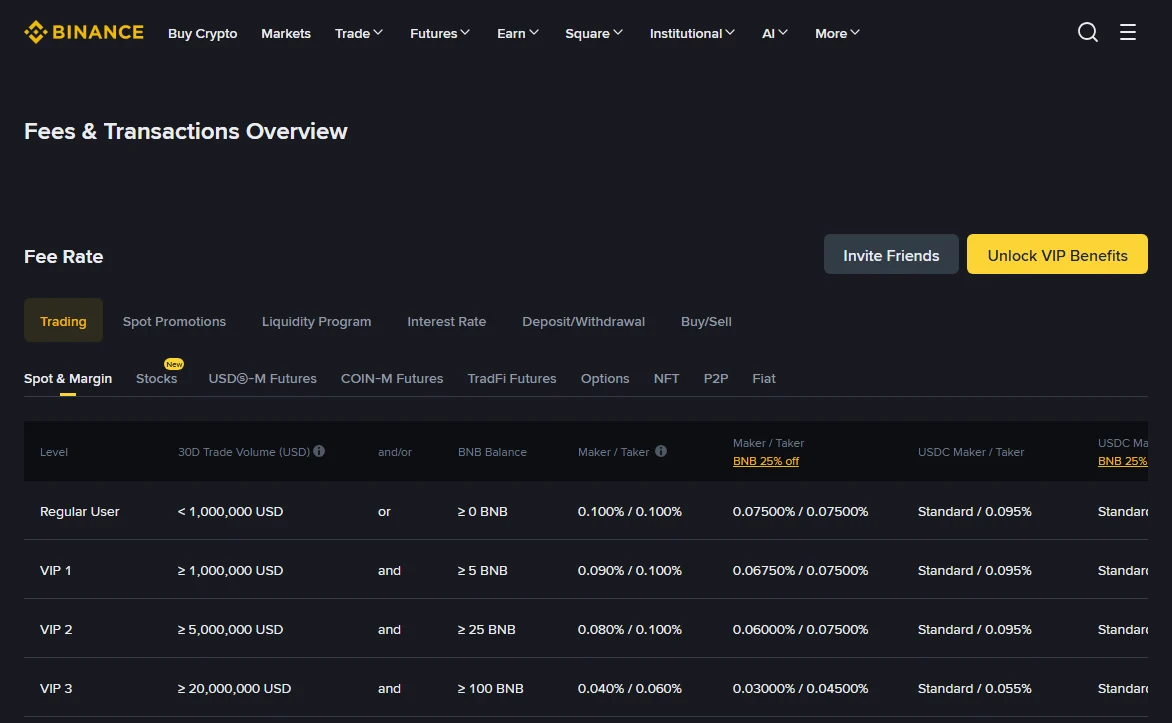
Task: Select the TradFi Futures sub-tab
Action: pyautogui.click(x=512, y=378)
